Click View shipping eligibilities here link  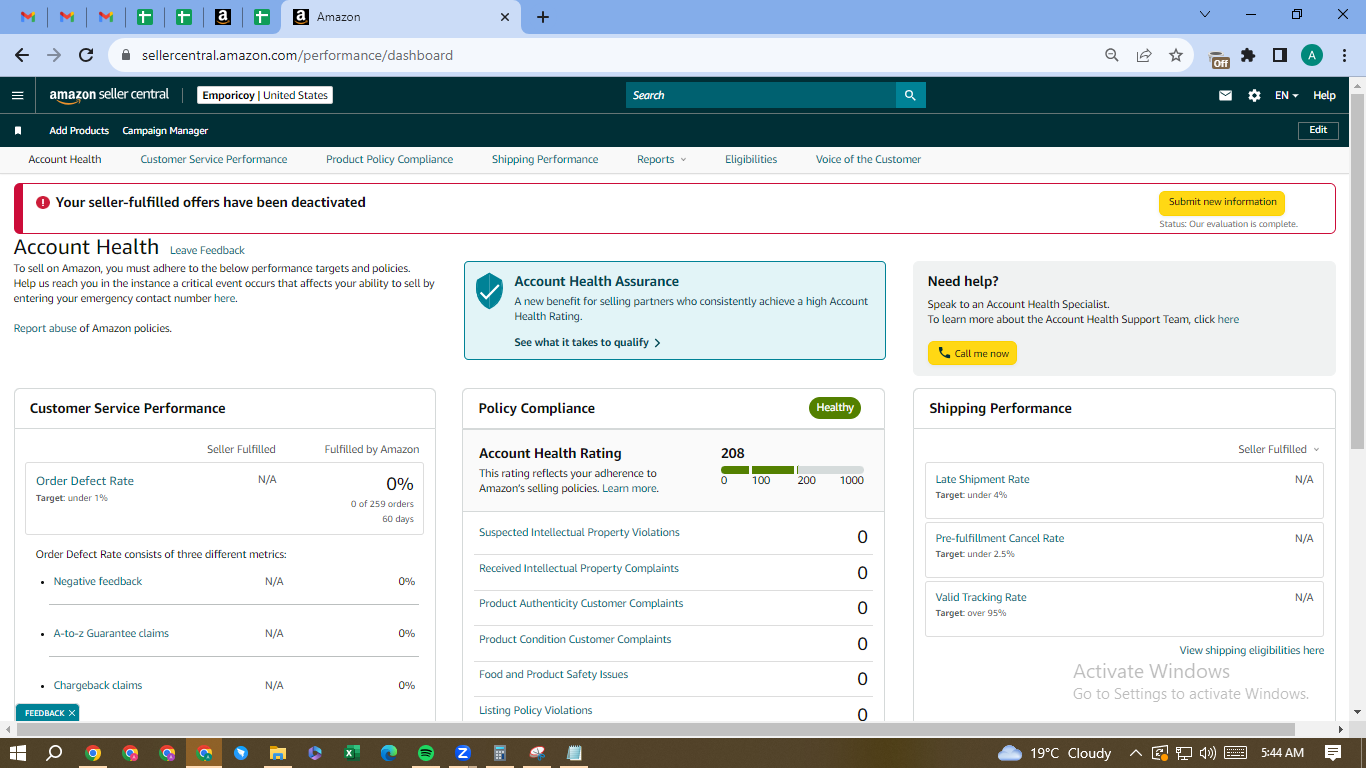coord(1252,650)
